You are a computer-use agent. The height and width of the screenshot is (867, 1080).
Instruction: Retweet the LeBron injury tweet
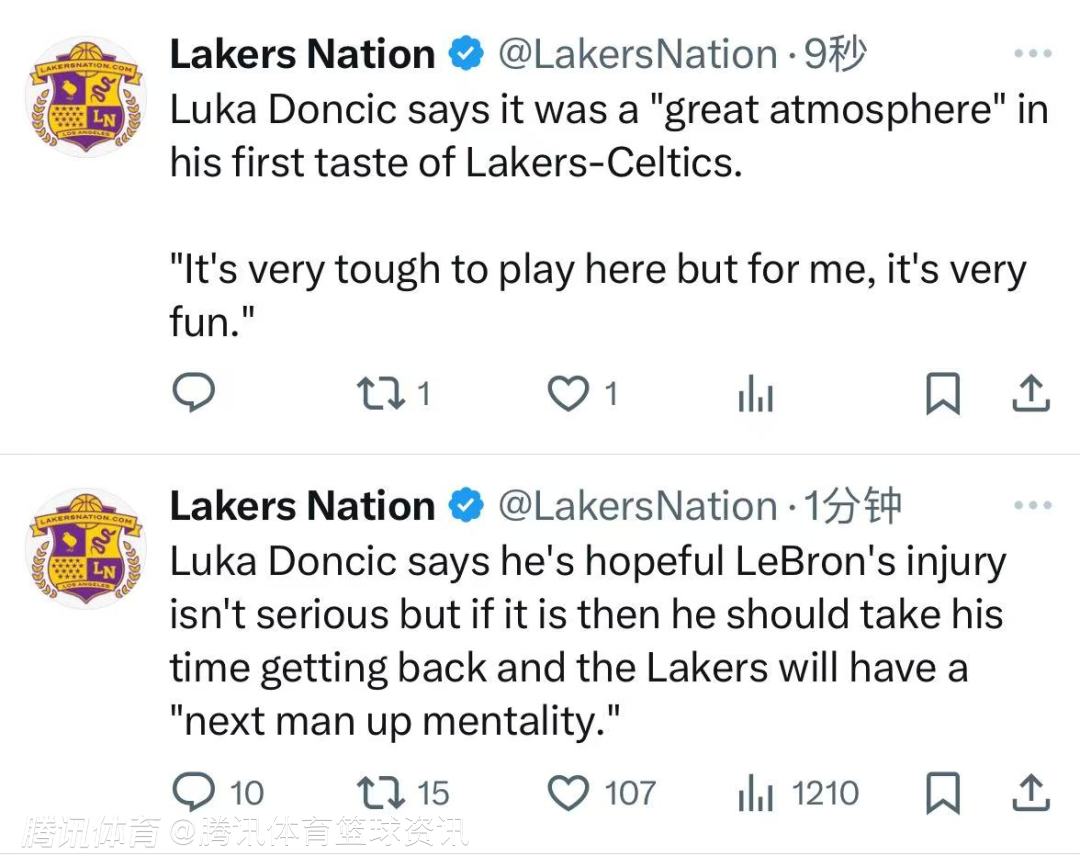point(379,794)
